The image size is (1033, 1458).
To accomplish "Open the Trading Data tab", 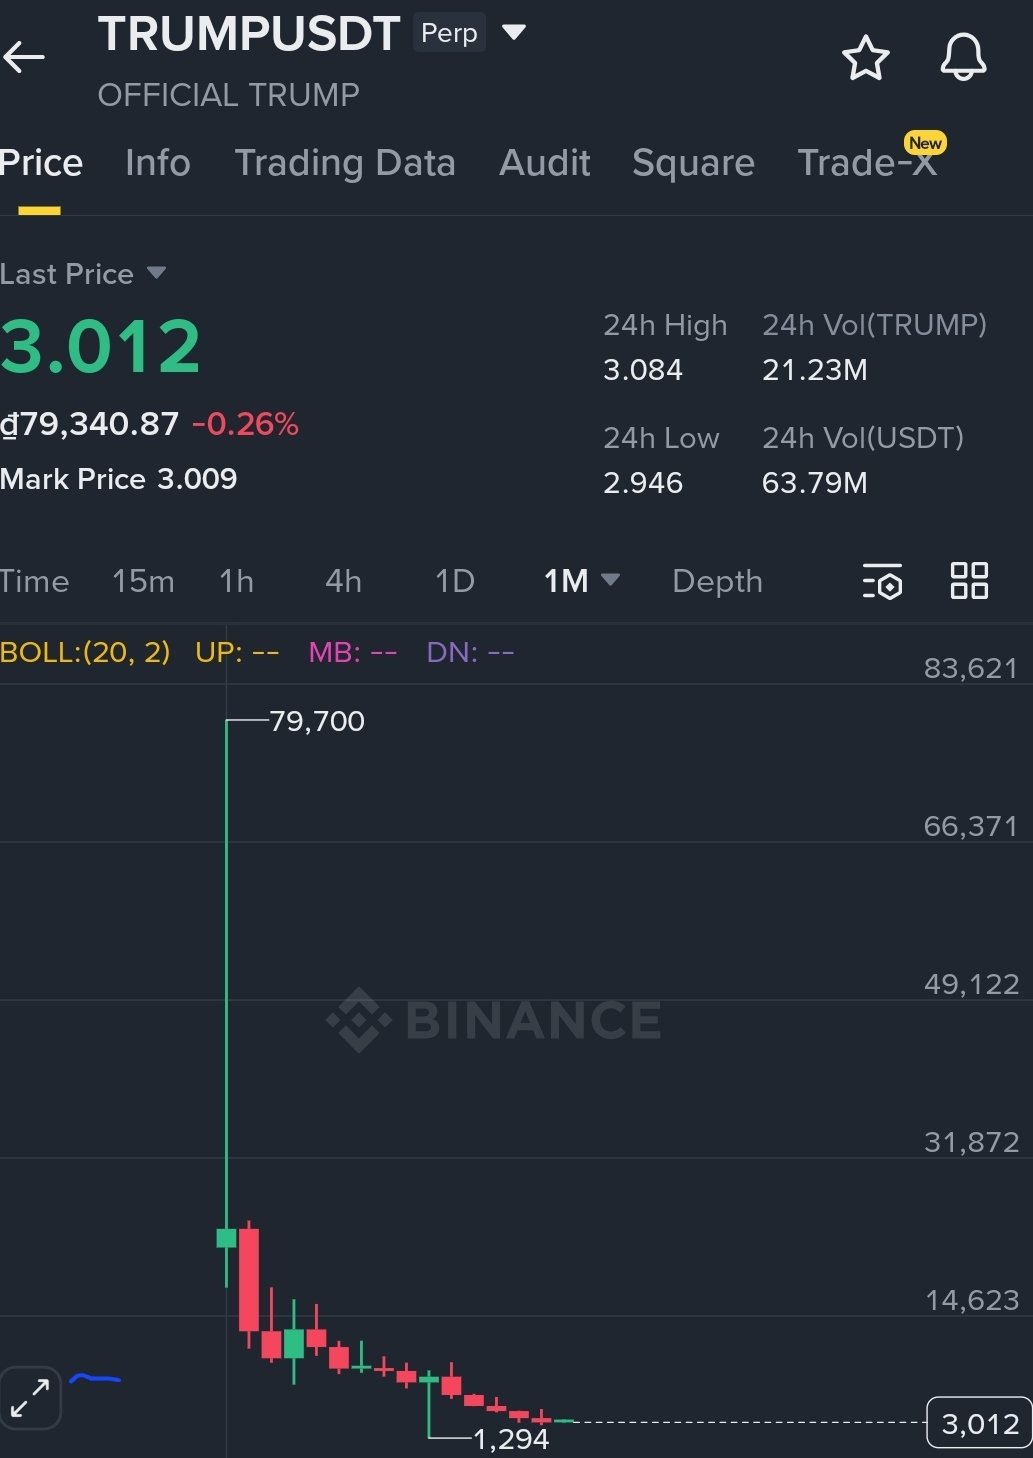I will [x=345, y=163].
